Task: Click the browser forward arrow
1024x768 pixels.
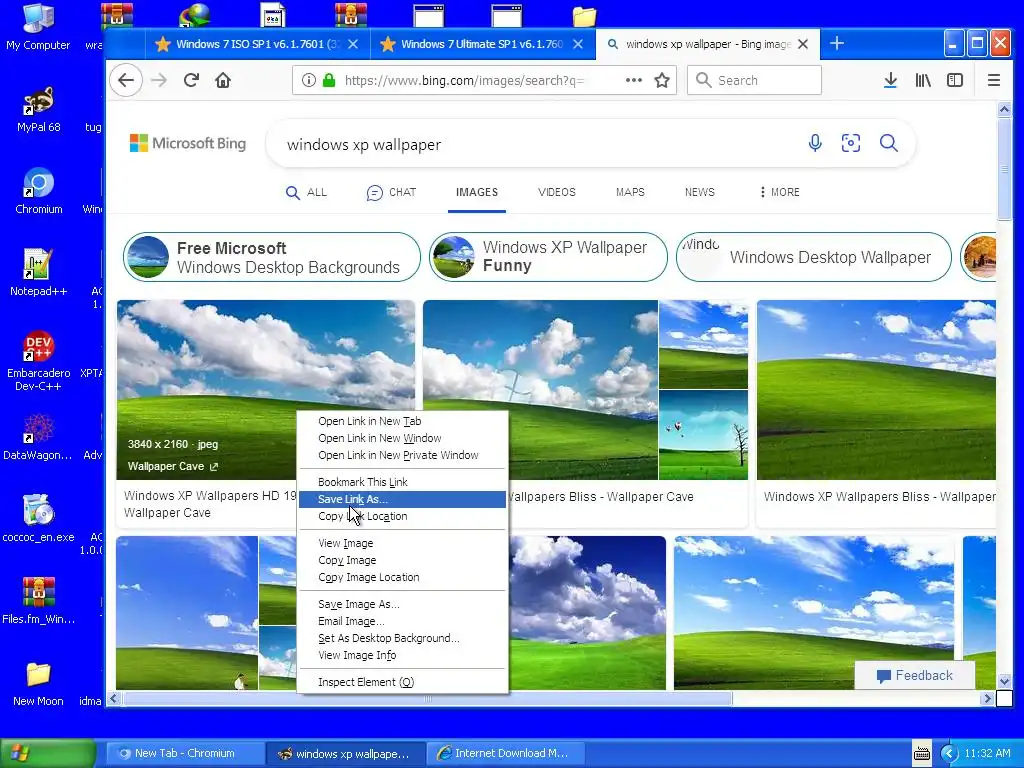Action: coord(159,80)
